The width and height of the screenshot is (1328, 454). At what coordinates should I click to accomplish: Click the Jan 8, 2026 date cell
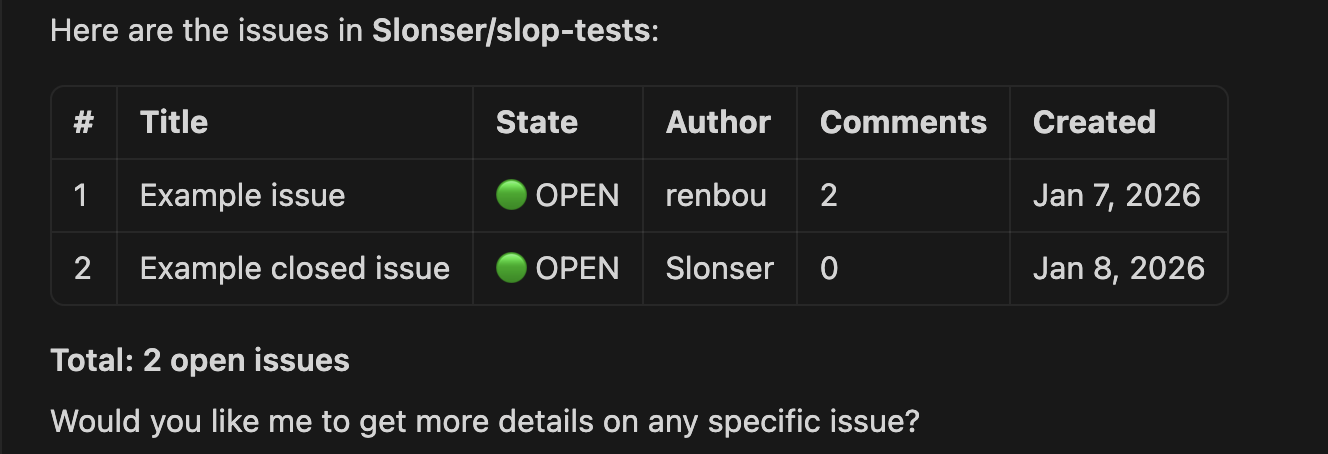(1118, 268)
